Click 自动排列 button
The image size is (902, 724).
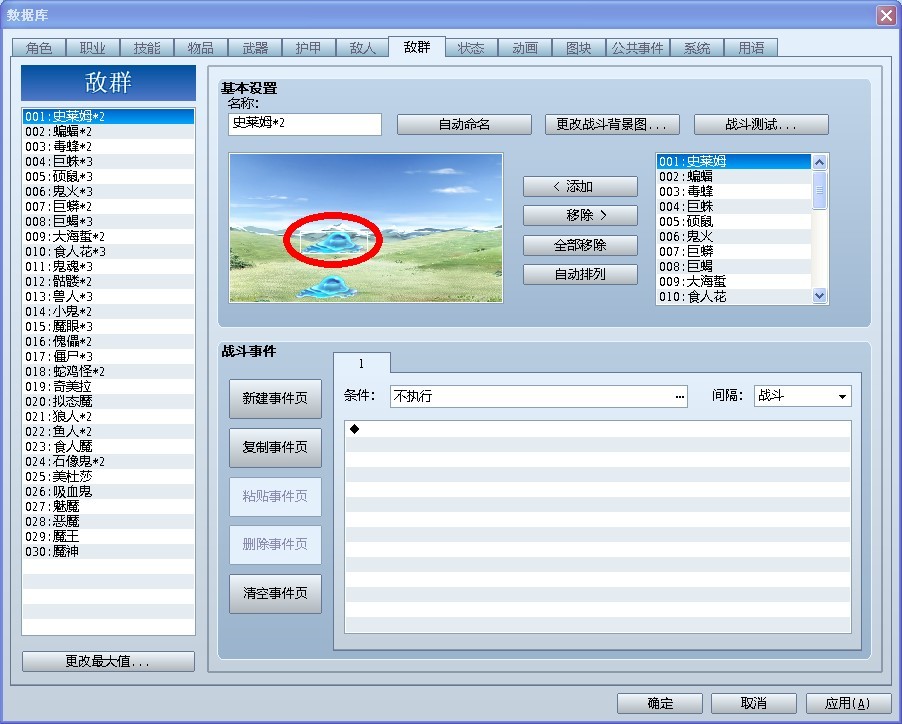point(580,274)
